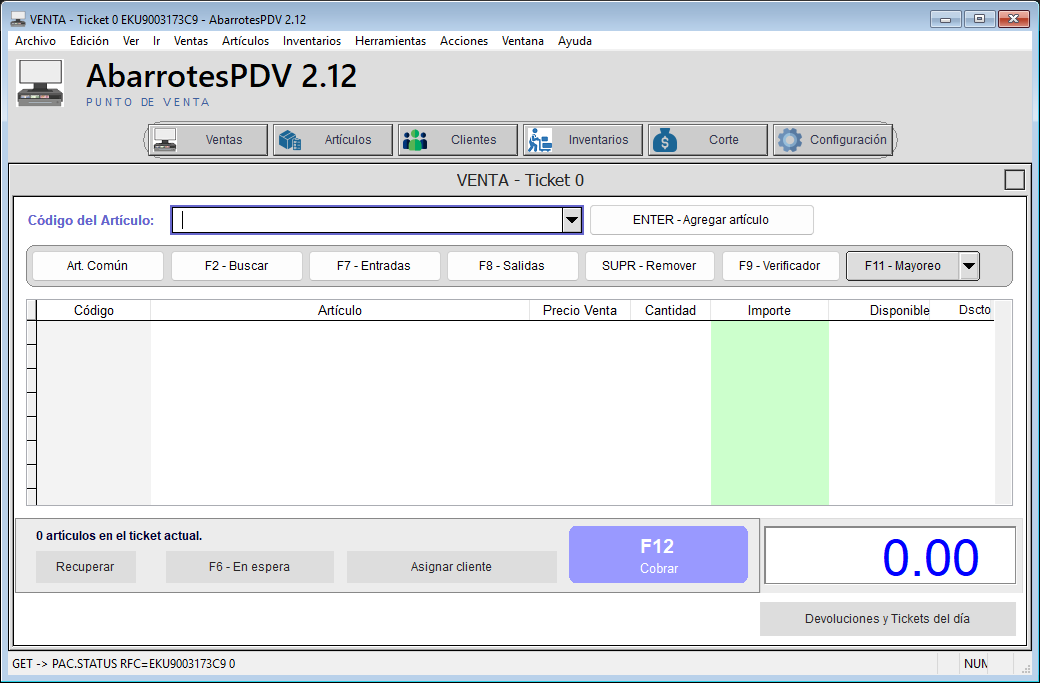Click the Dscto column header
1040x683 pixels.
(x=962, y=310)
